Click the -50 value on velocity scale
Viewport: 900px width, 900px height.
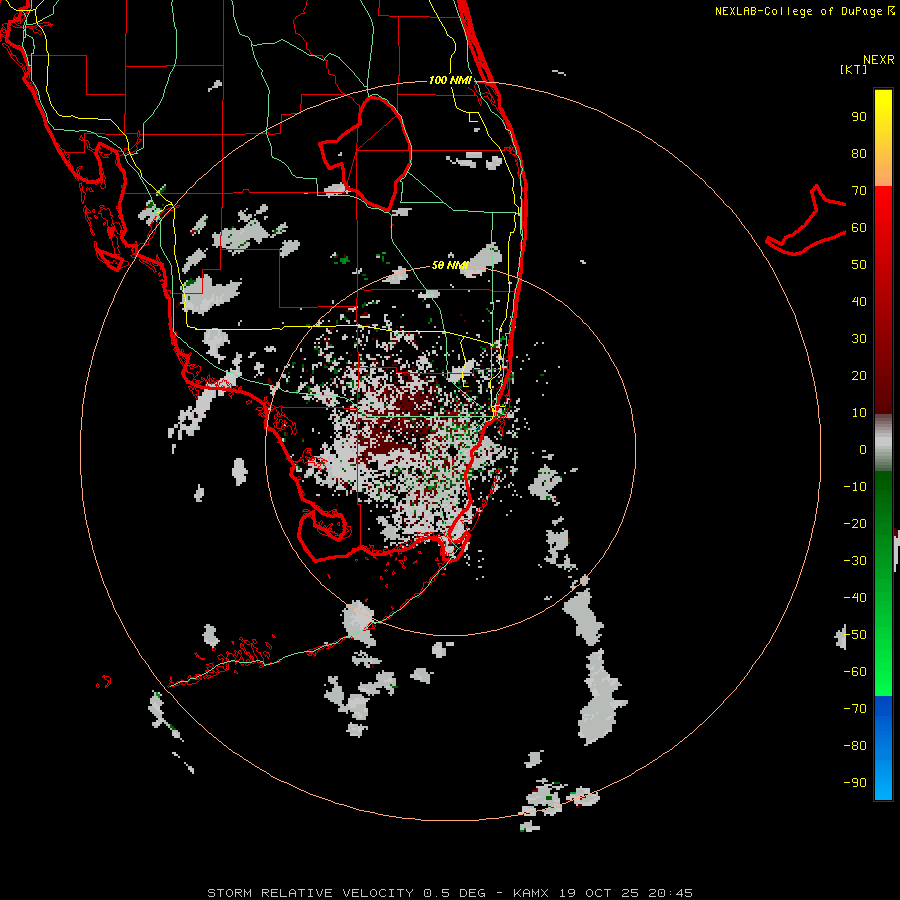pyautogui.click(x=855, y=635)
